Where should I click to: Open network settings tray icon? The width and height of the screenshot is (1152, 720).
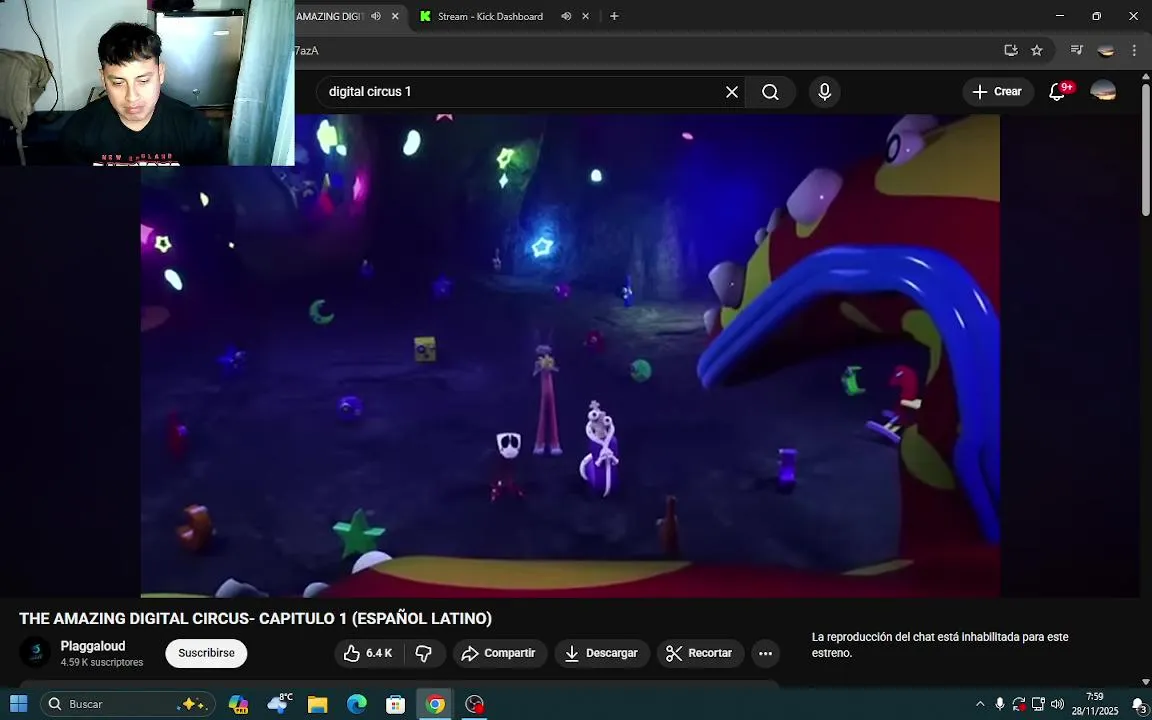1038,704
